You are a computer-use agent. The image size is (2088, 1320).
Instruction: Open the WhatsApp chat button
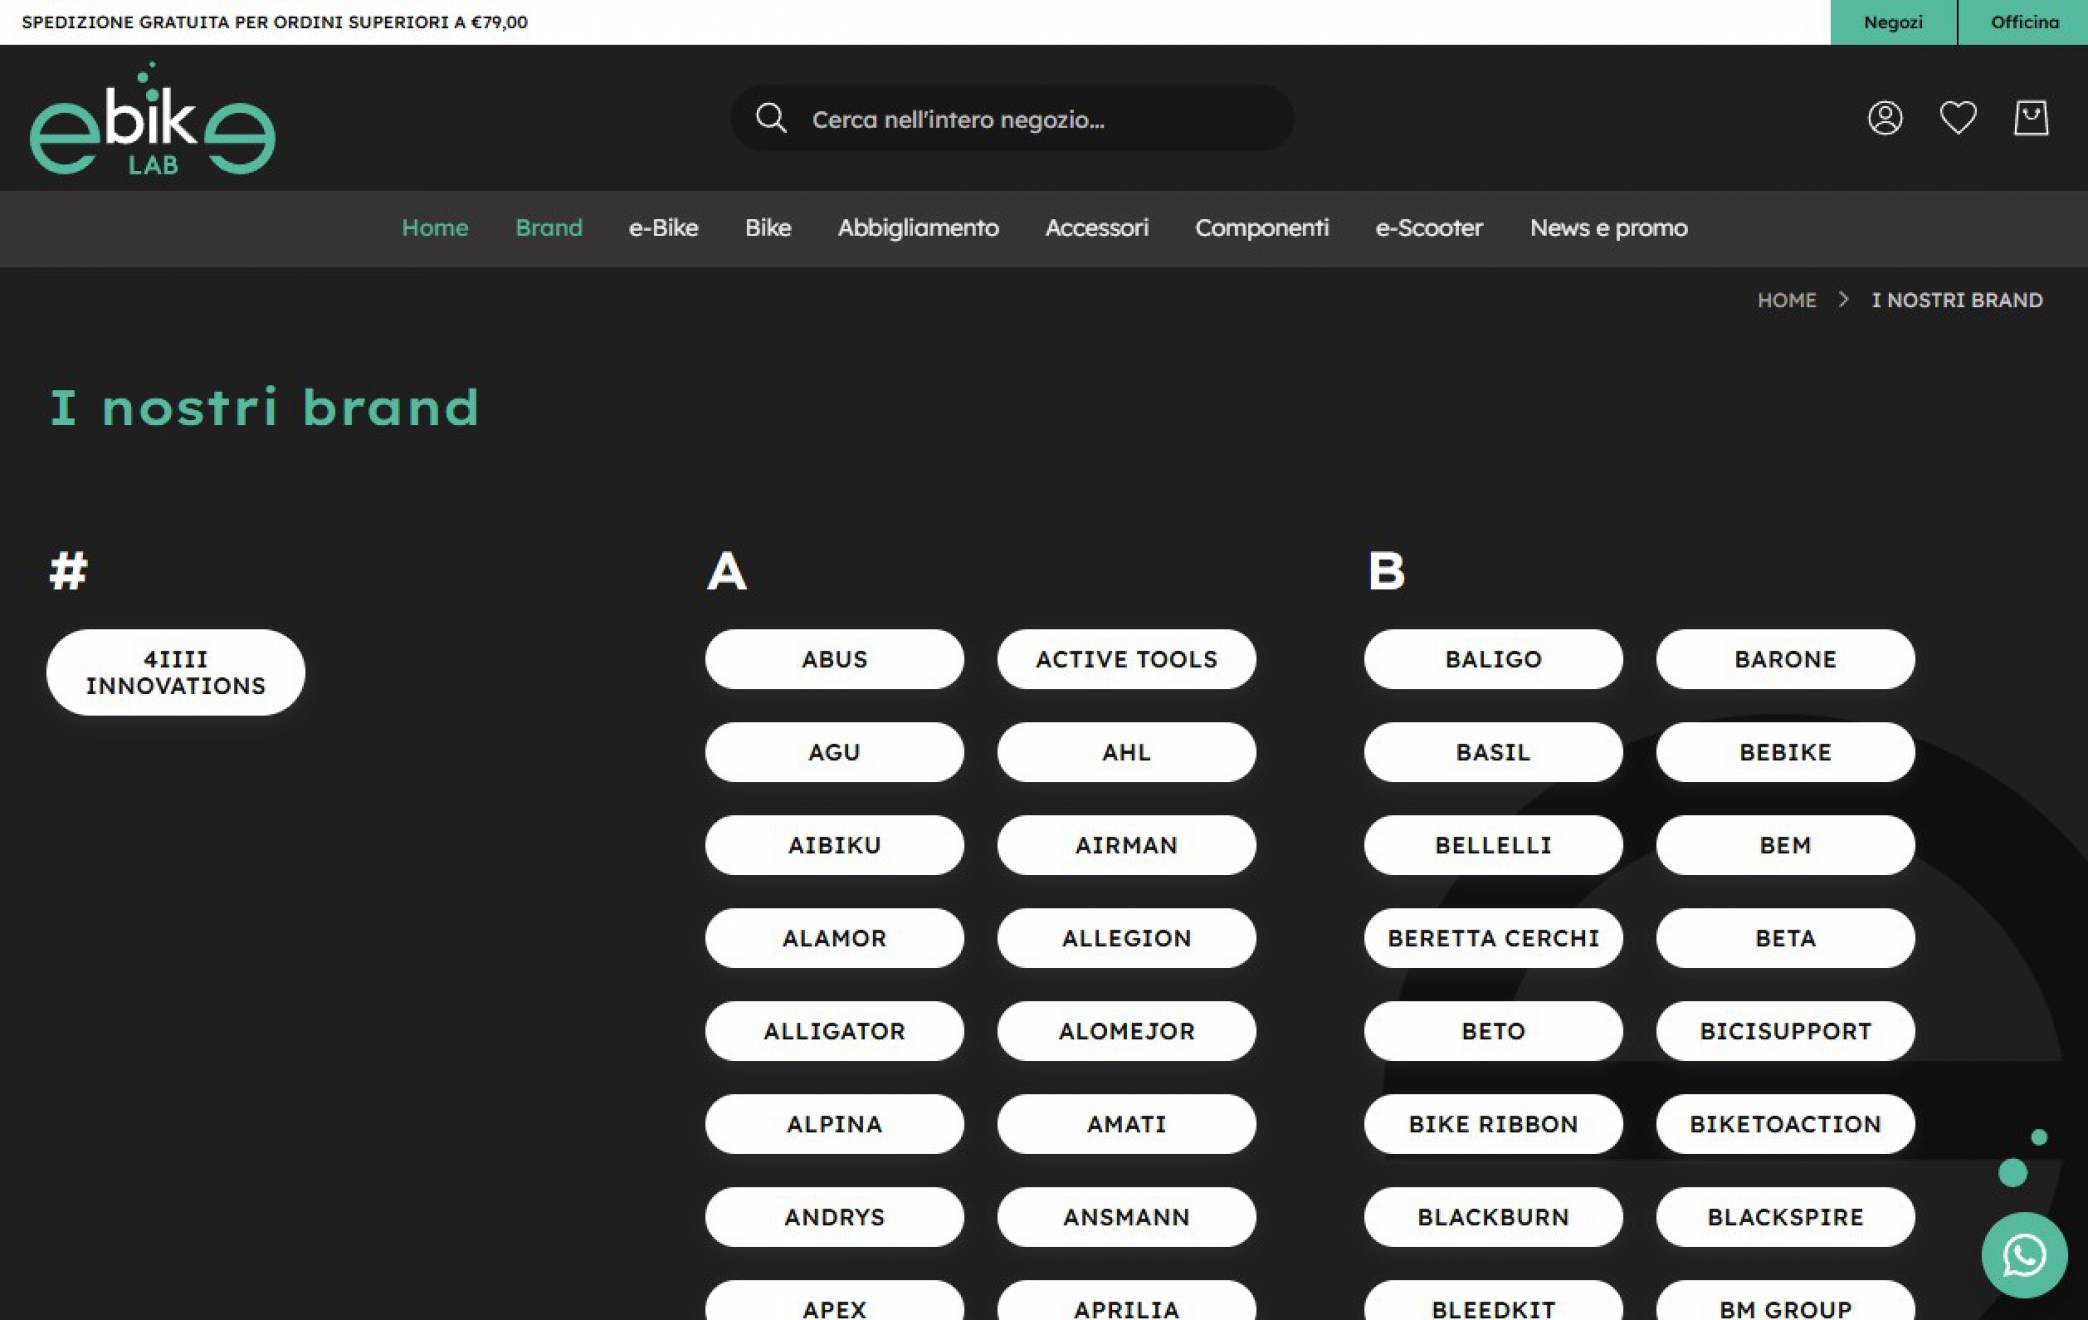tap(2024, 1255)
